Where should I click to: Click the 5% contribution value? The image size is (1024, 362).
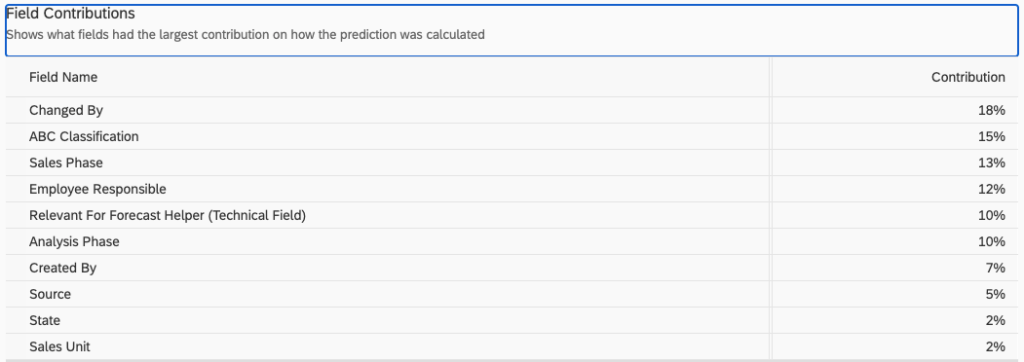coord(995,294)
